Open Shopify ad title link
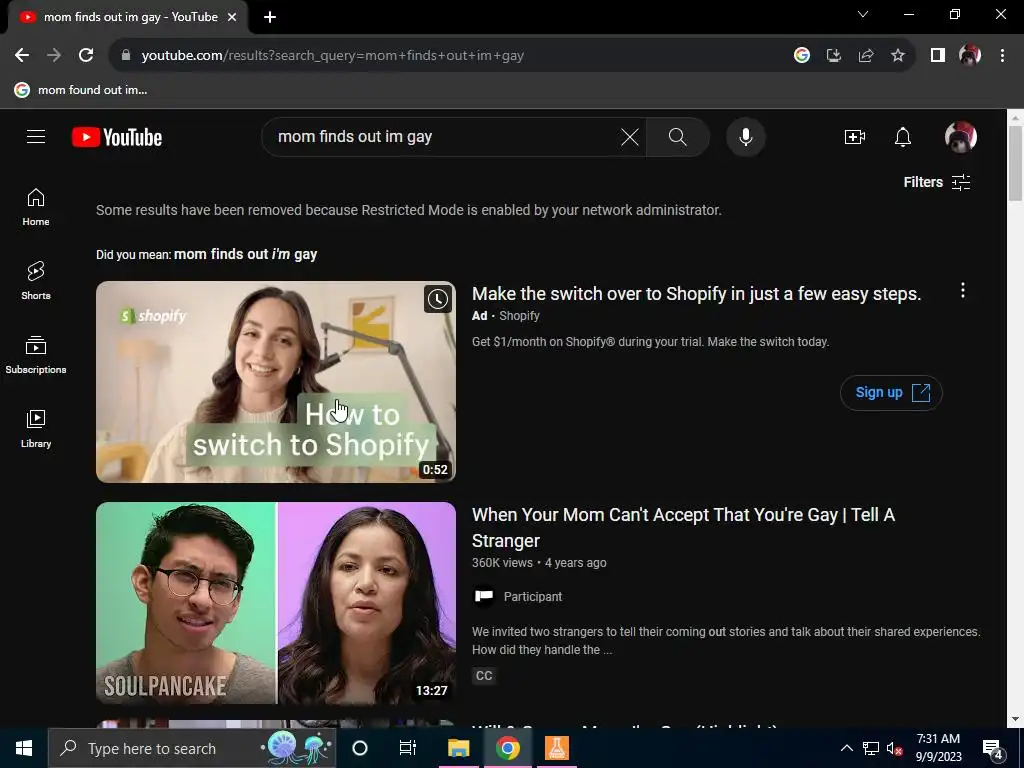1024x768 pixels. click(x=696, y=294)
